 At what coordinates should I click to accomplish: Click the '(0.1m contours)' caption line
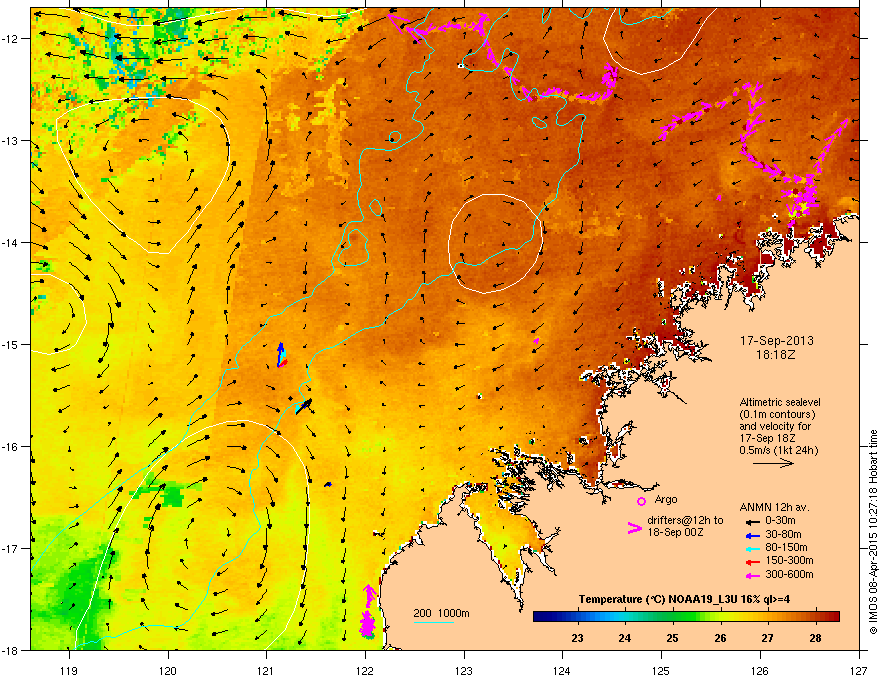point(777,414)
